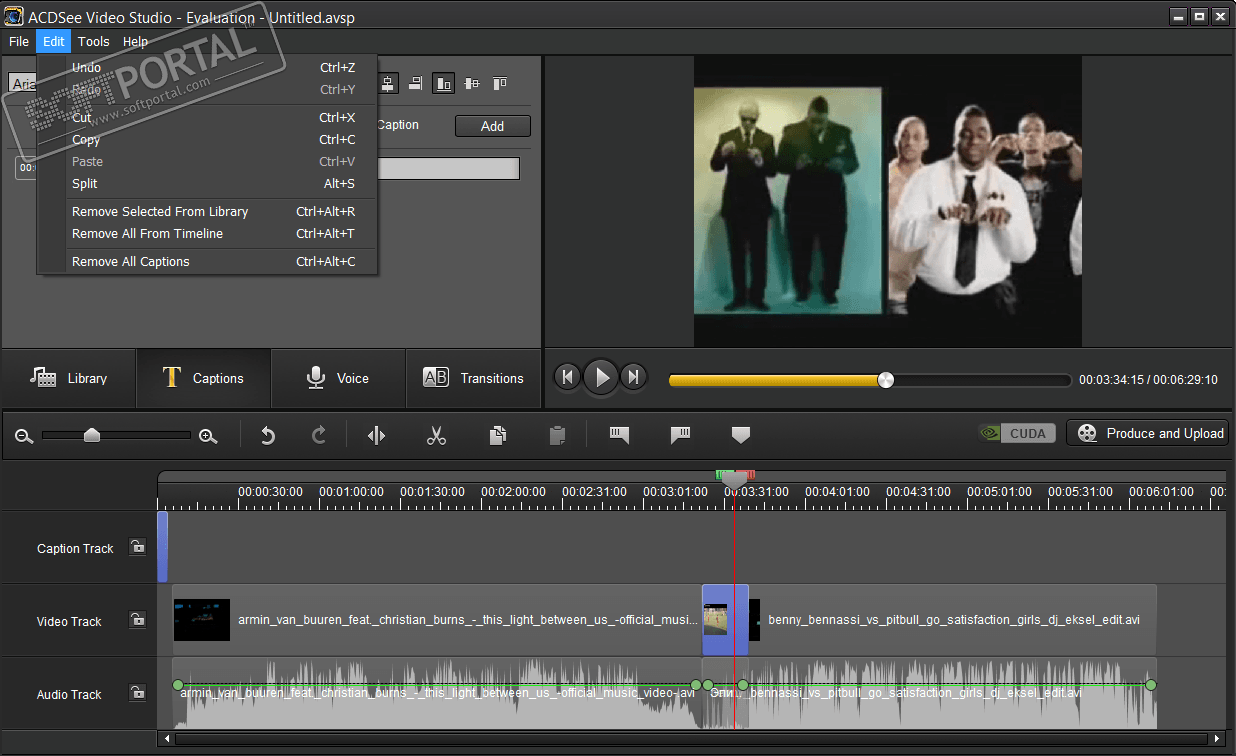
Task: Skip to previous frame in the player
Action: (x=568, y=377)
